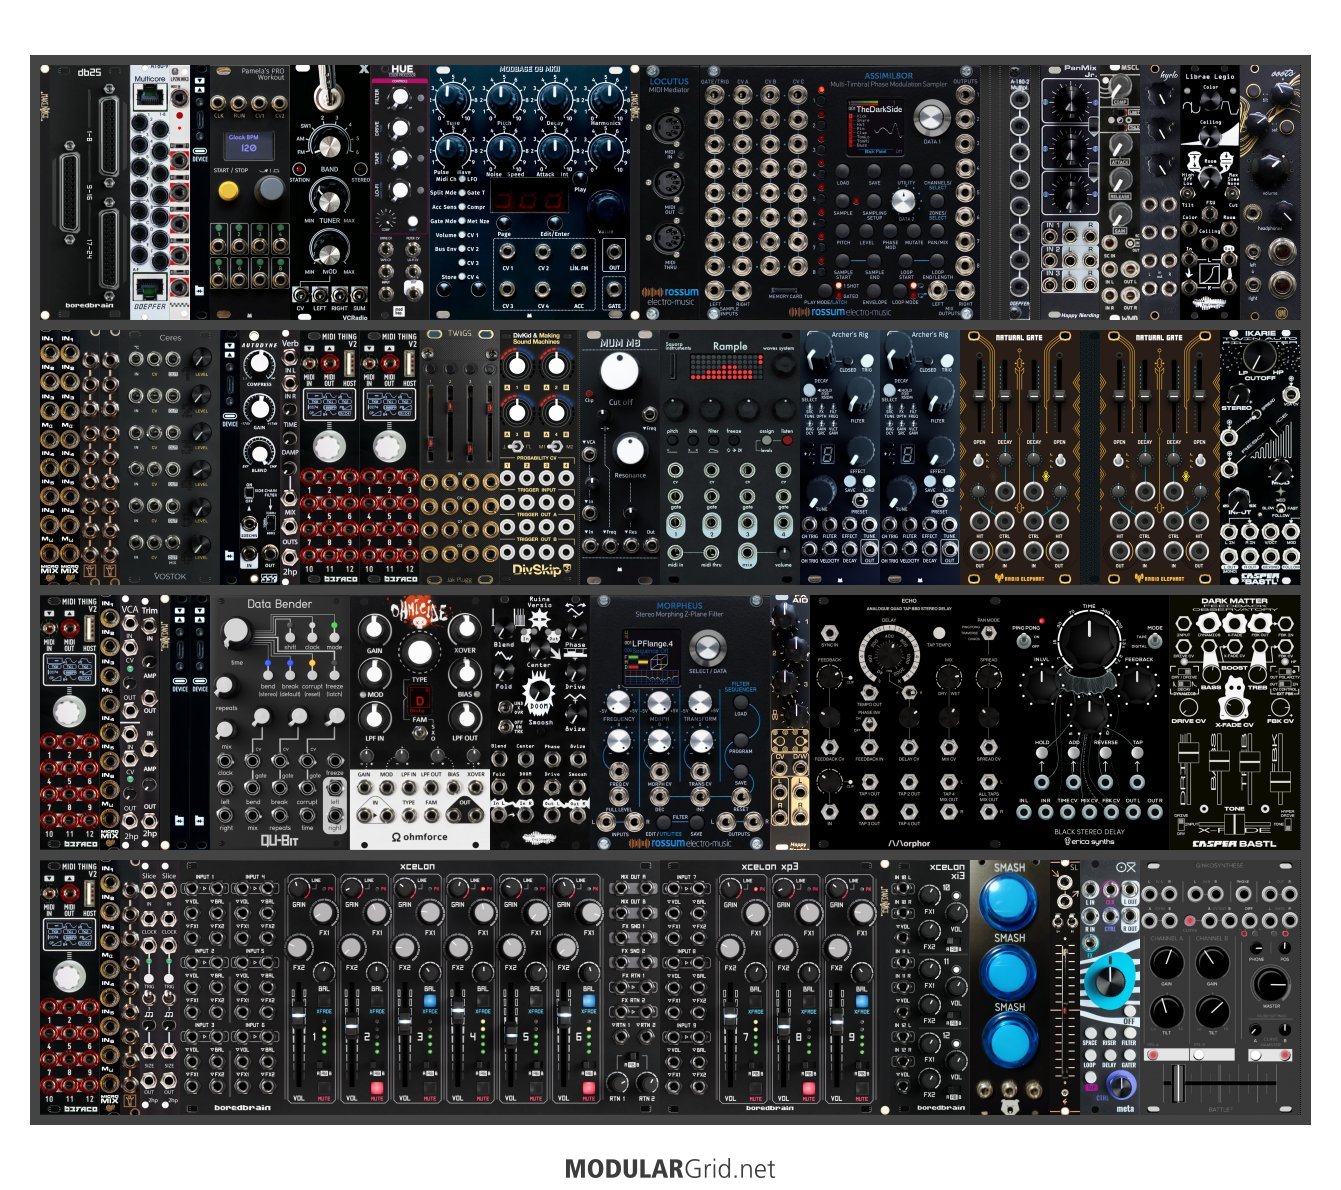Click the red LED matrix display on Rample

pos(729,365)
